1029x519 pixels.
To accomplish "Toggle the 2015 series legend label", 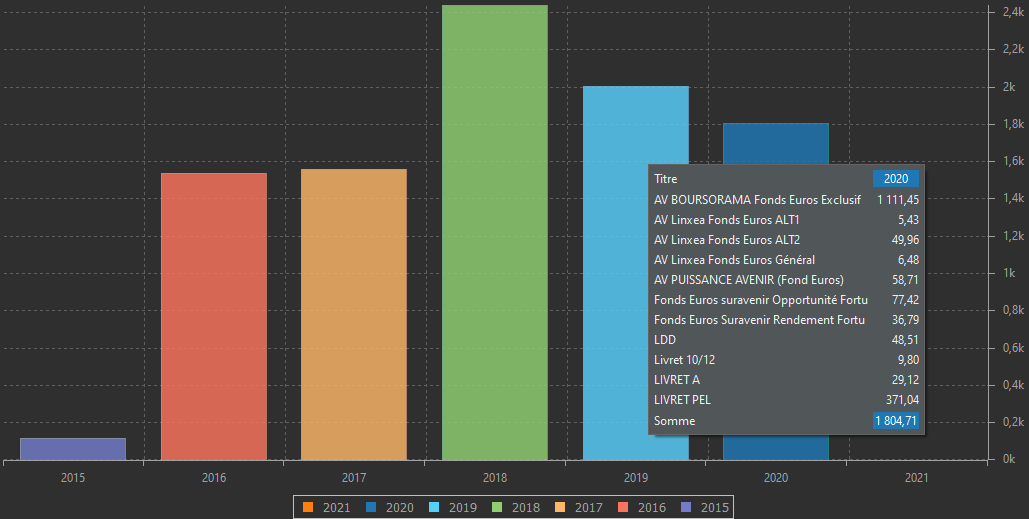I will [x=715, y=507].
